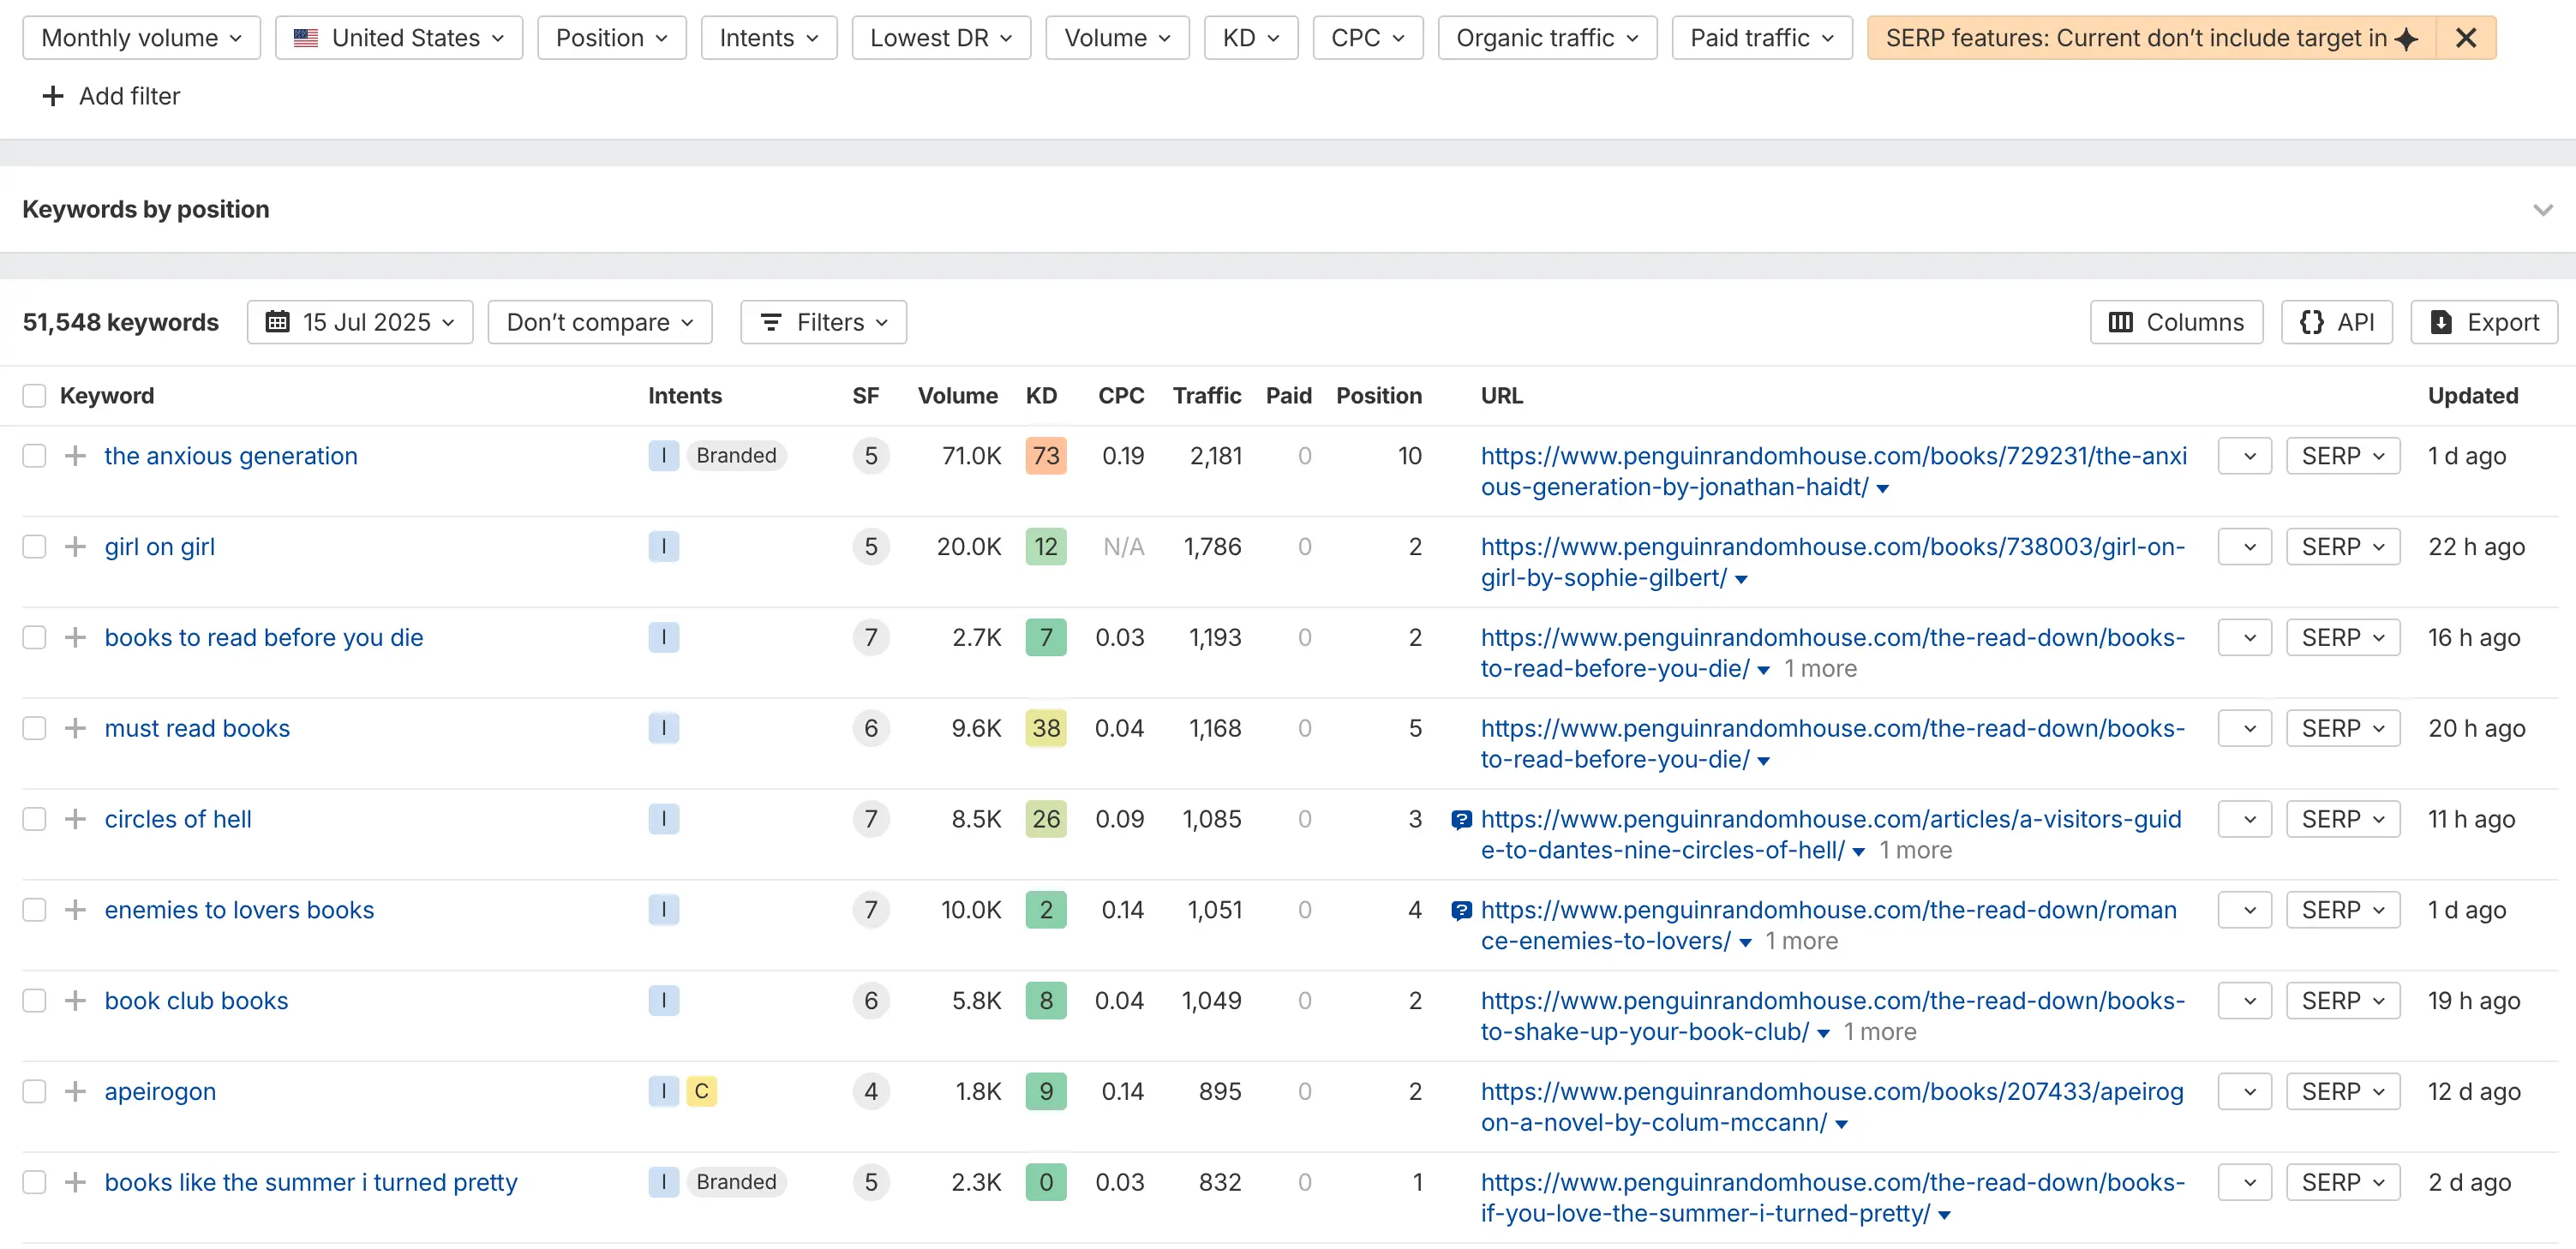The height and width of the screenshot is (1249, 2576).
Task: Open the KD filter dropdown
Action: click(x=1251, y=38)
